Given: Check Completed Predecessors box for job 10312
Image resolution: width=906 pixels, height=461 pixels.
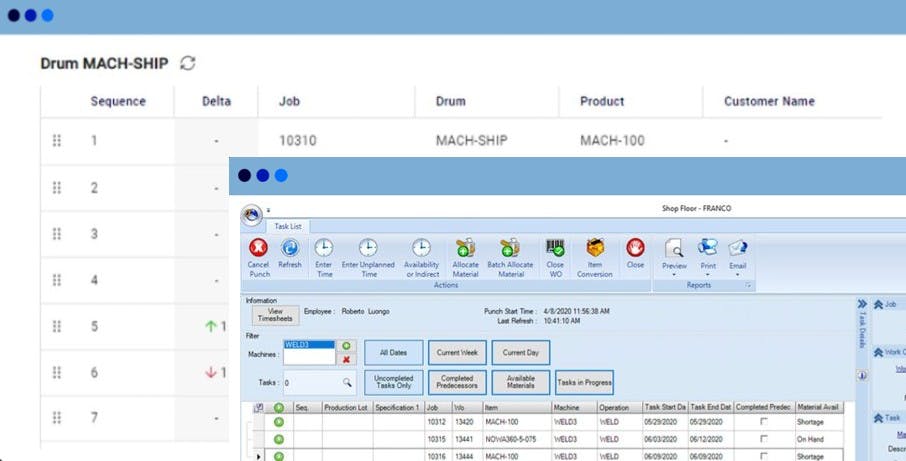Looking at the screenshot, I should (x=764, y=422).
